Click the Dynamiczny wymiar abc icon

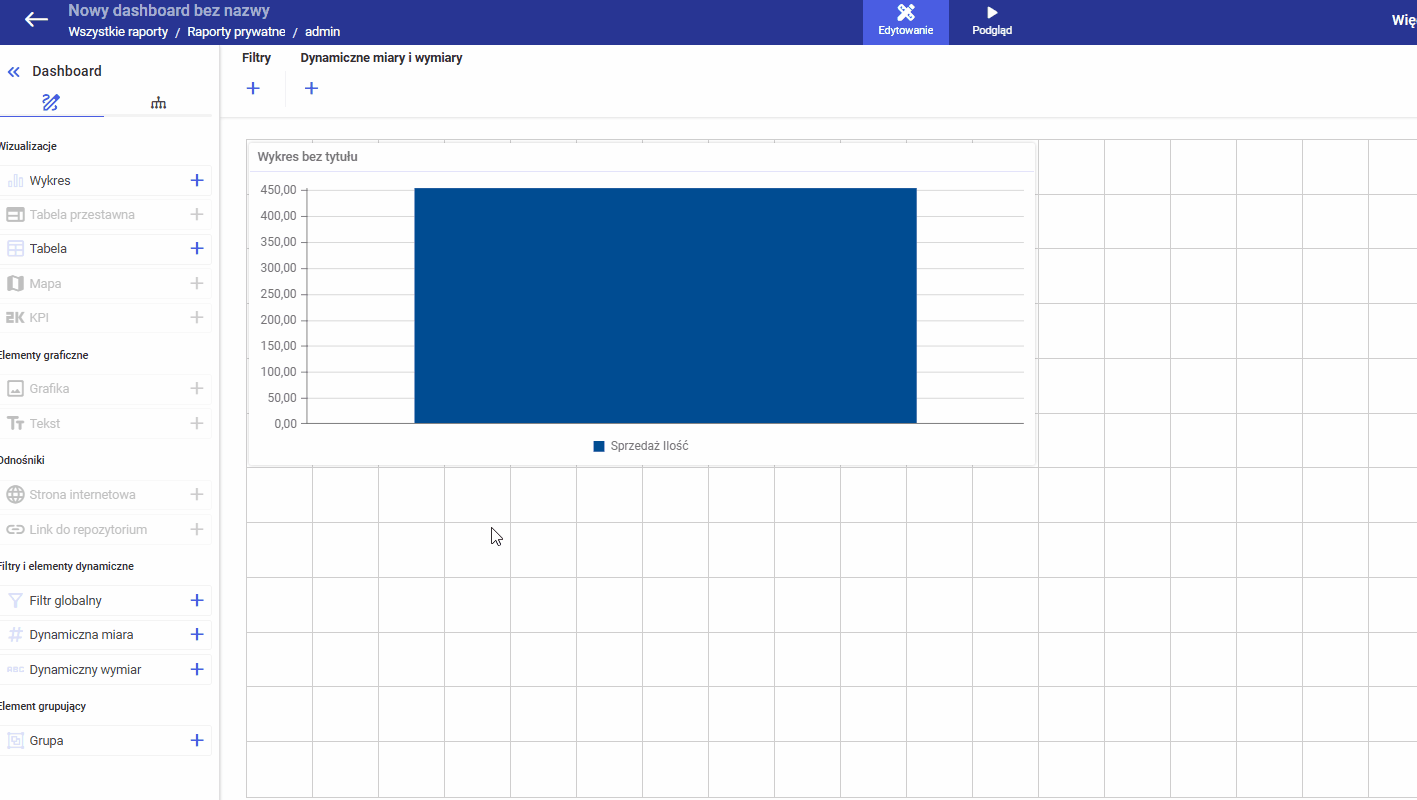tap(15, 670)
